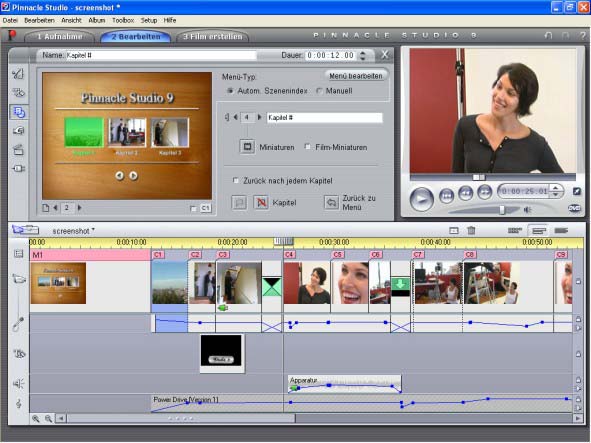The image size is (591, 443).
Task: Select the video effects plug tool
Action: click(x=18, y=169)
